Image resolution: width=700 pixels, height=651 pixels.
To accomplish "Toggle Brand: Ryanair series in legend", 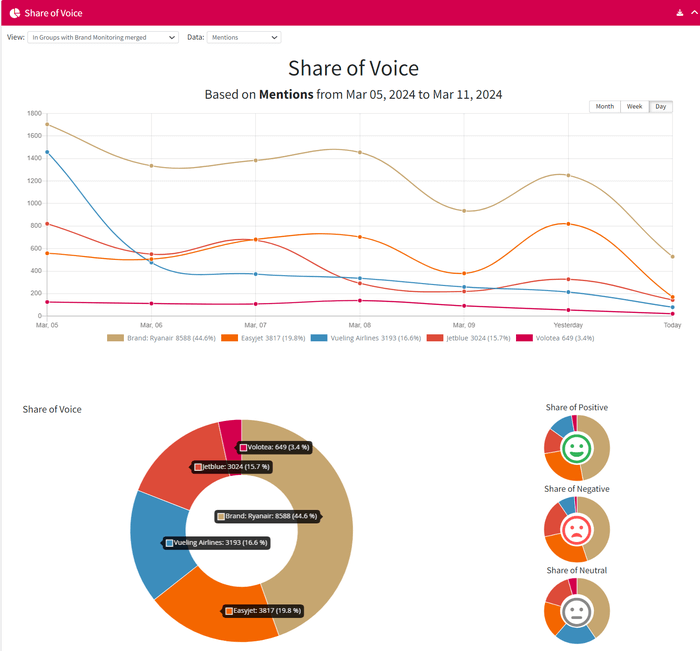I will click(x=162, y=338).
